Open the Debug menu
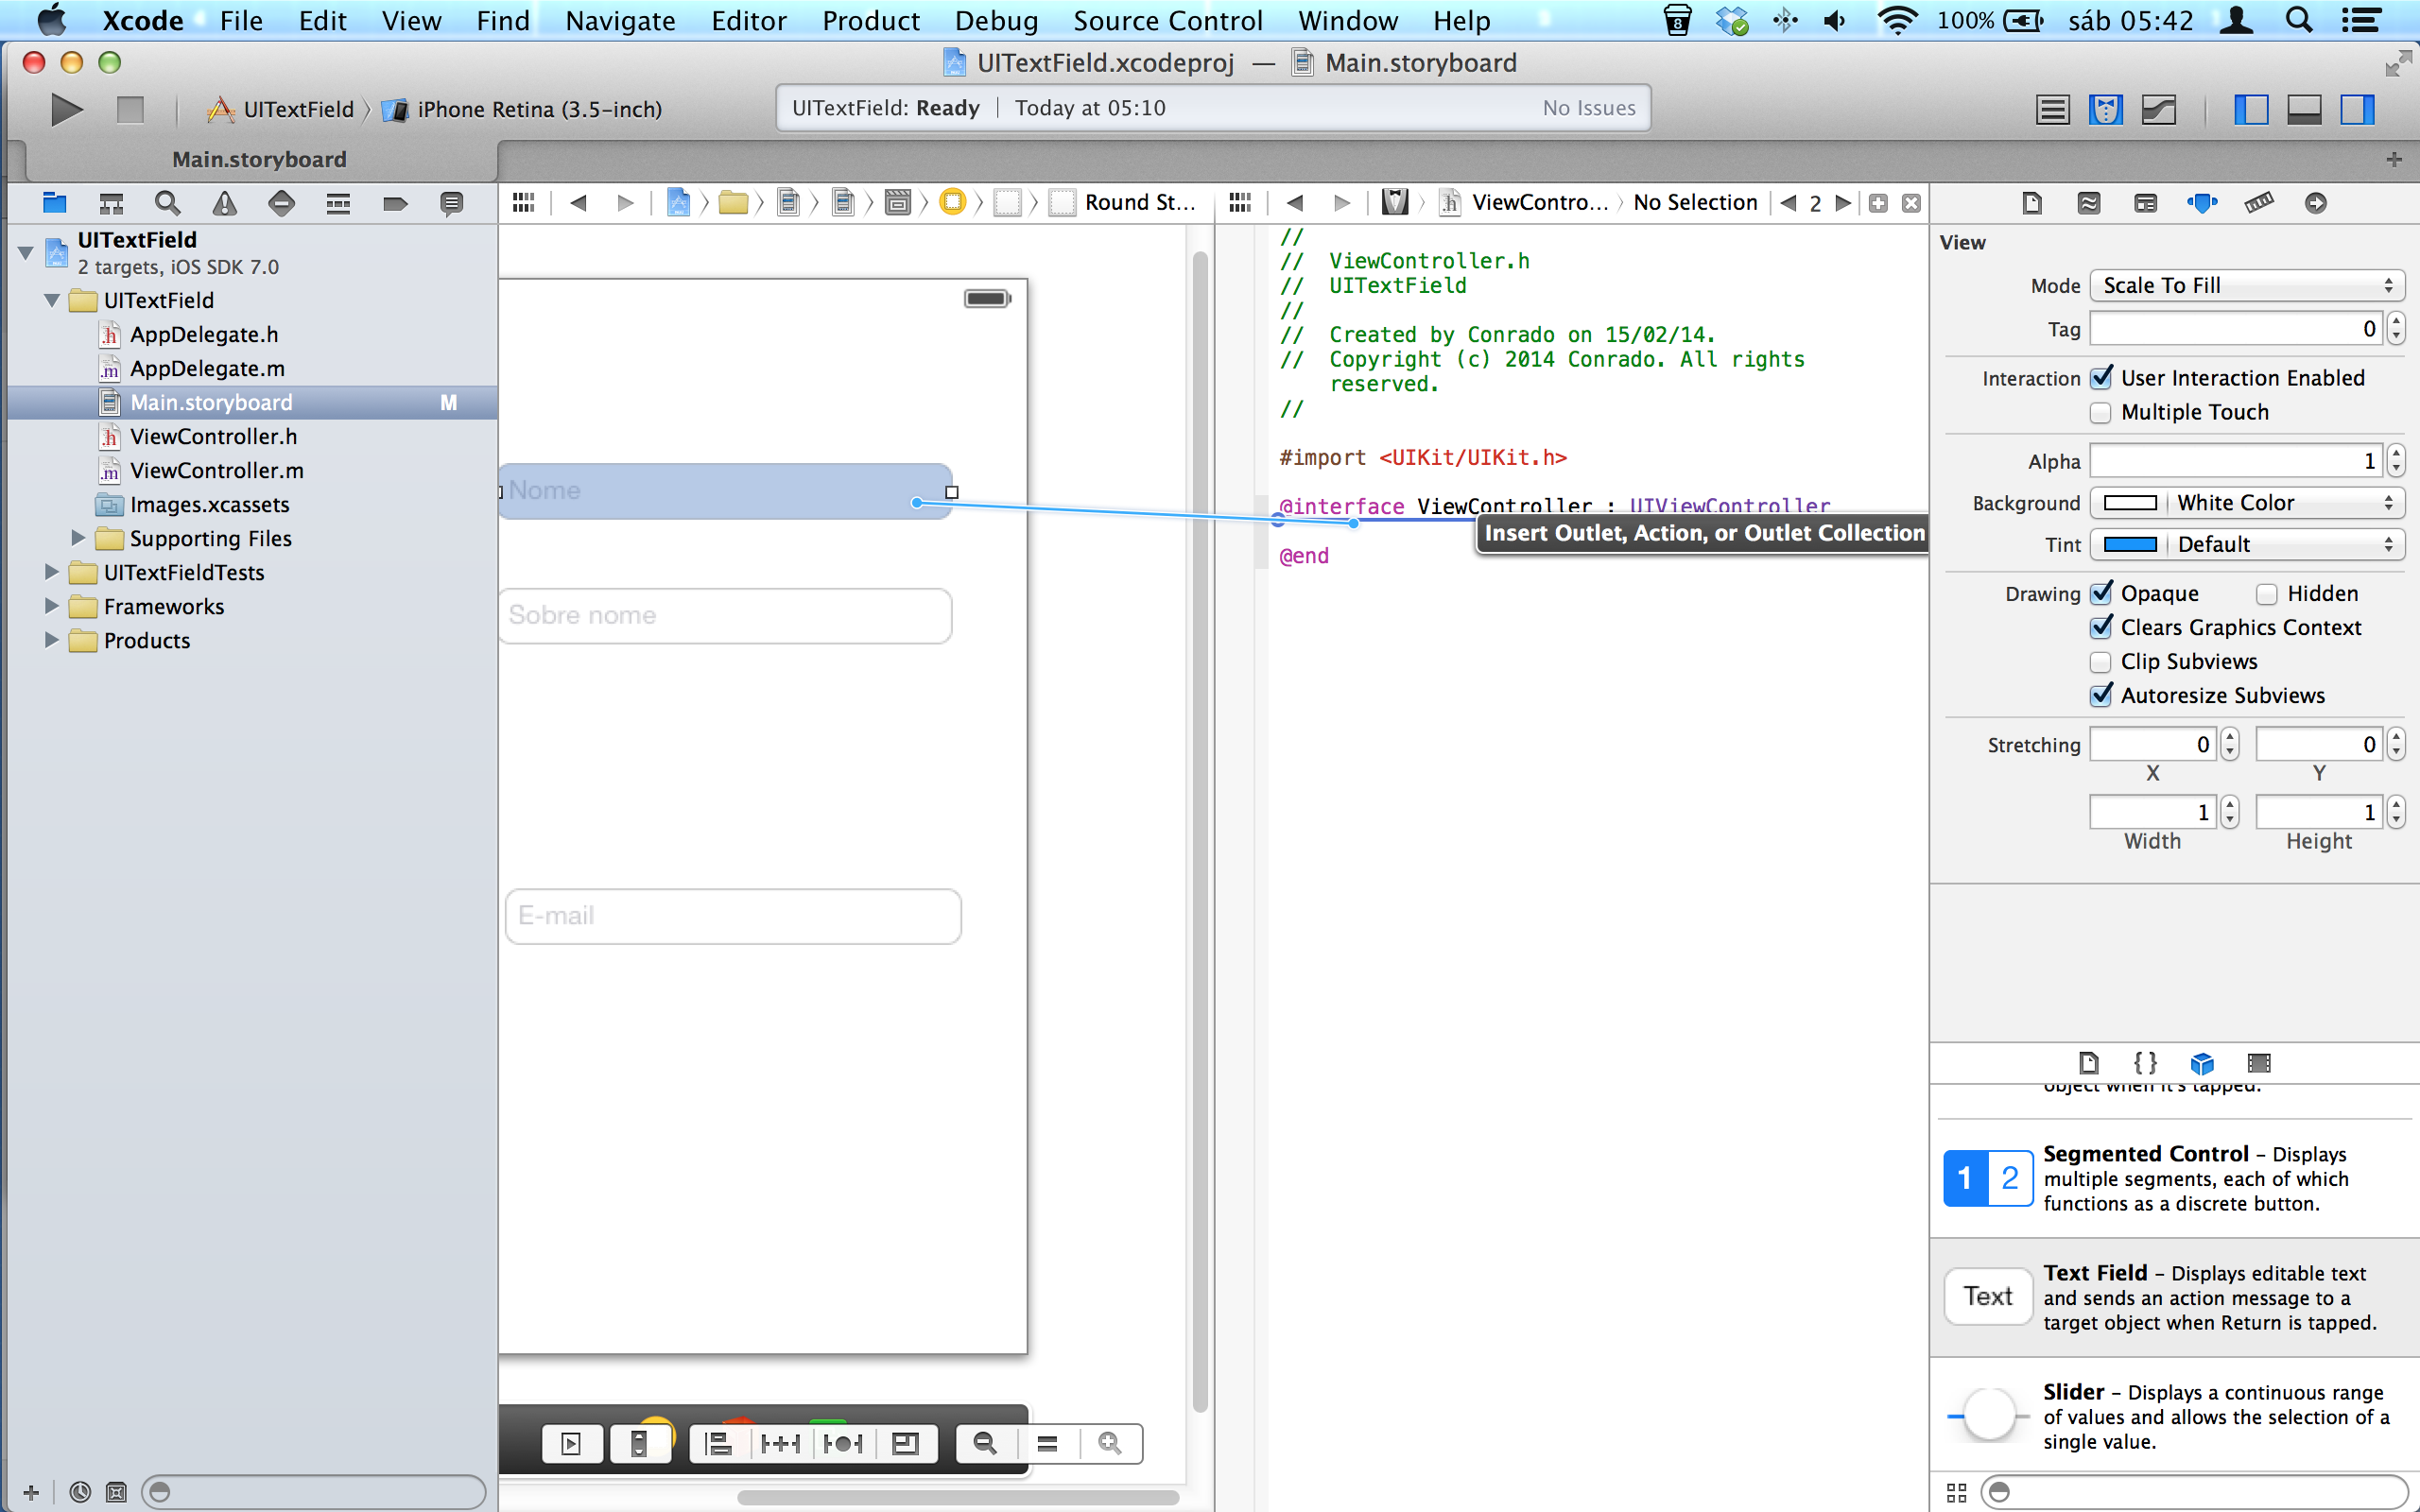The height and width of the screenshot is (1512, 2420). click(996, 20)
